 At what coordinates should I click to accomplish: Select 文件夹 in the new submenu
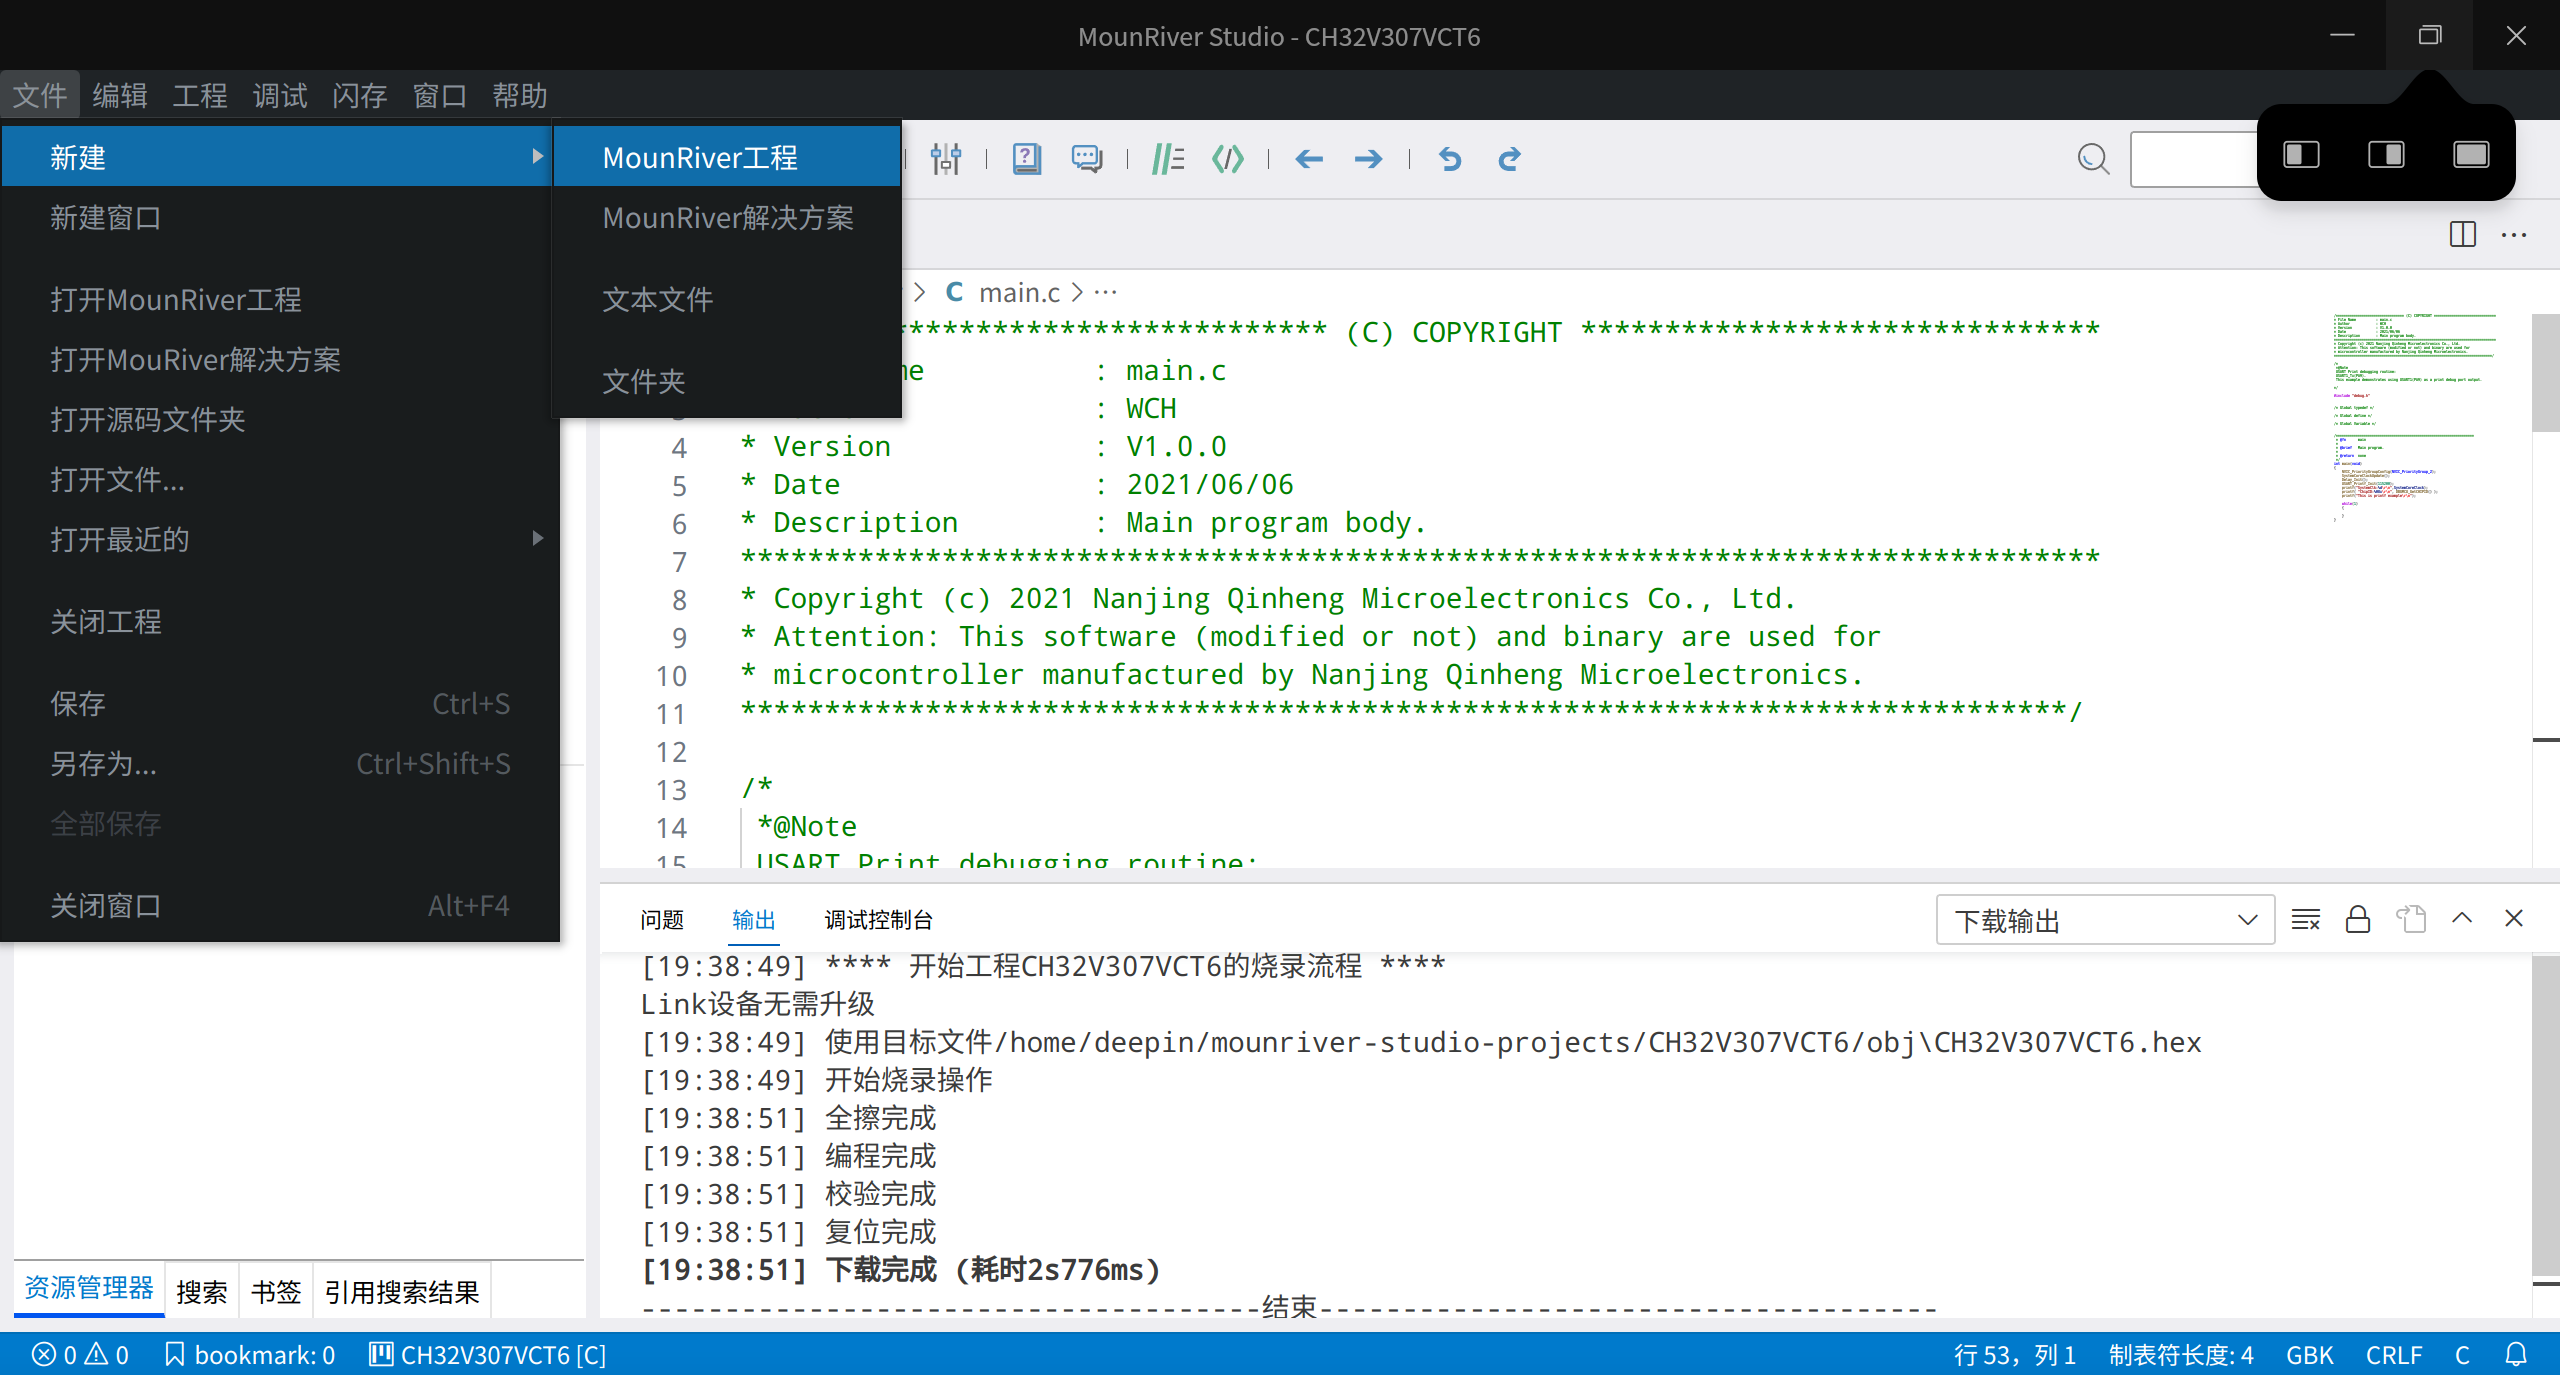tap(727, 381)
